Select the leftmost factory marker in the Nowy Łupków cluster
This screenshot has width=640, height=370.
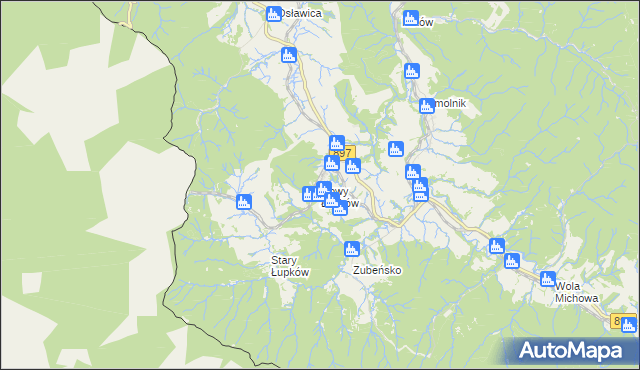309,194
